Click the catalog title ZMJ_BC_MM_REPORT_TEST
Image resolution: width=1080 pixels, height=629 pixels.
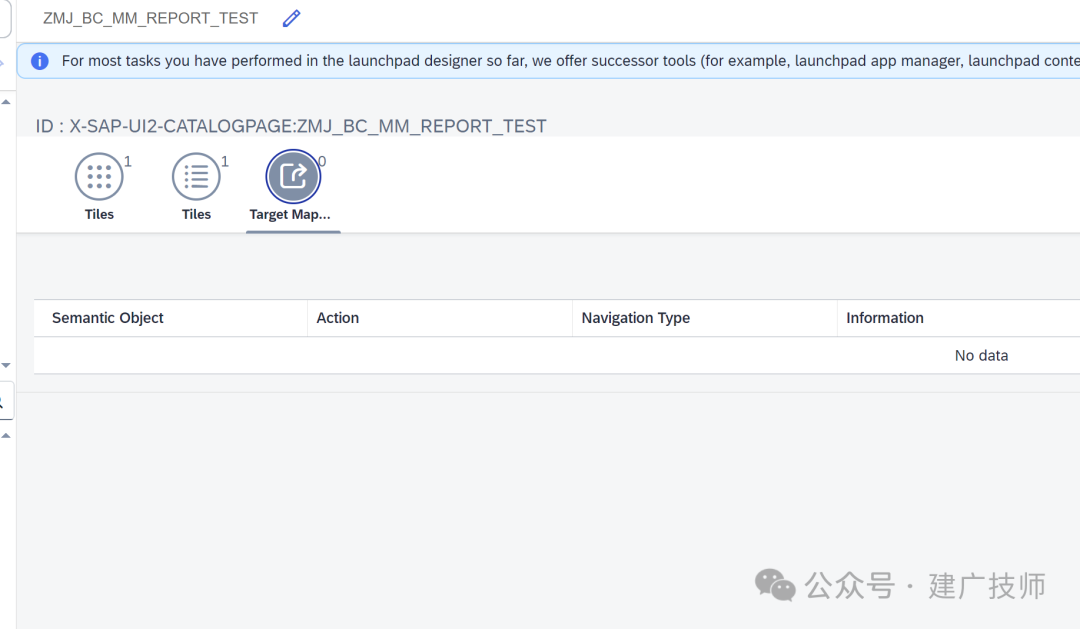click(150, 19)
